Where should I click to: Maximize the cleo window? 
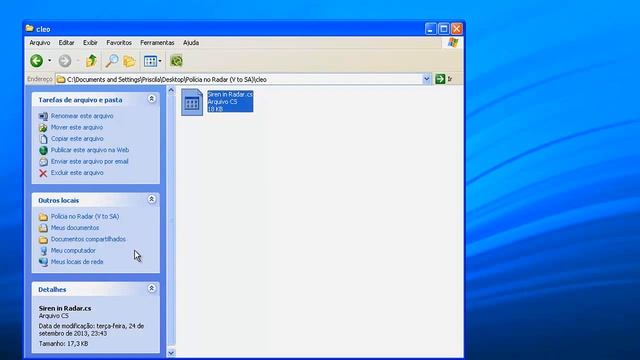444,29
